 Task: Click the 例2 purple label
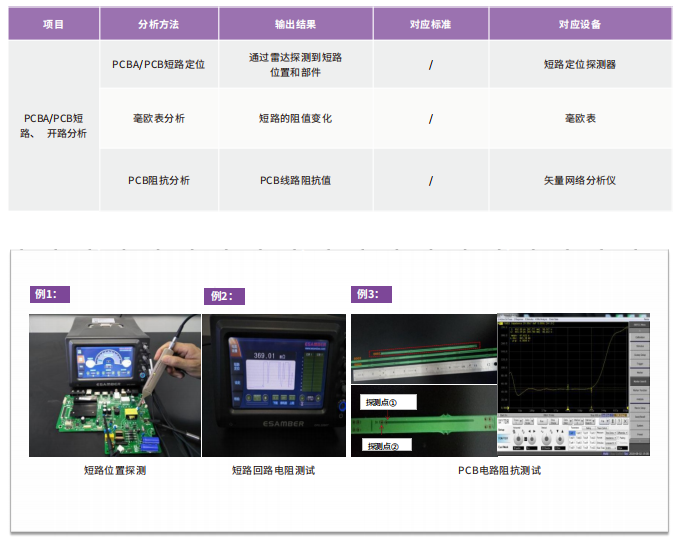[223, 296]
